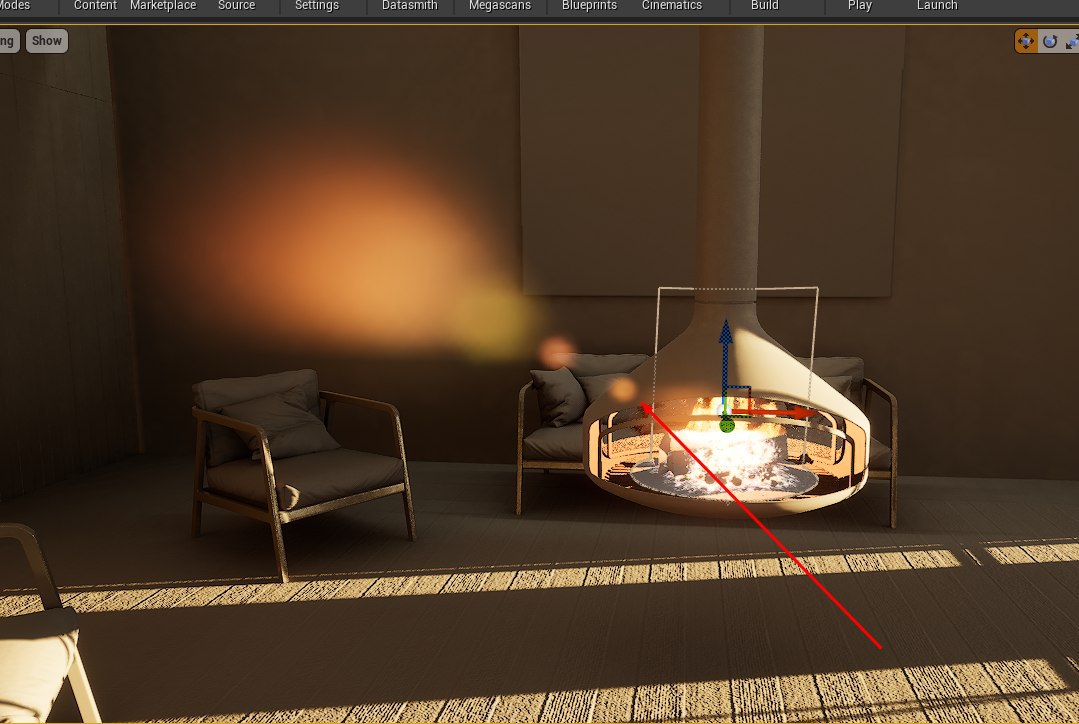The height and width of the screenshot is (724, 1079).
Task: Open the viewport Show options menu
Action: 47,41
